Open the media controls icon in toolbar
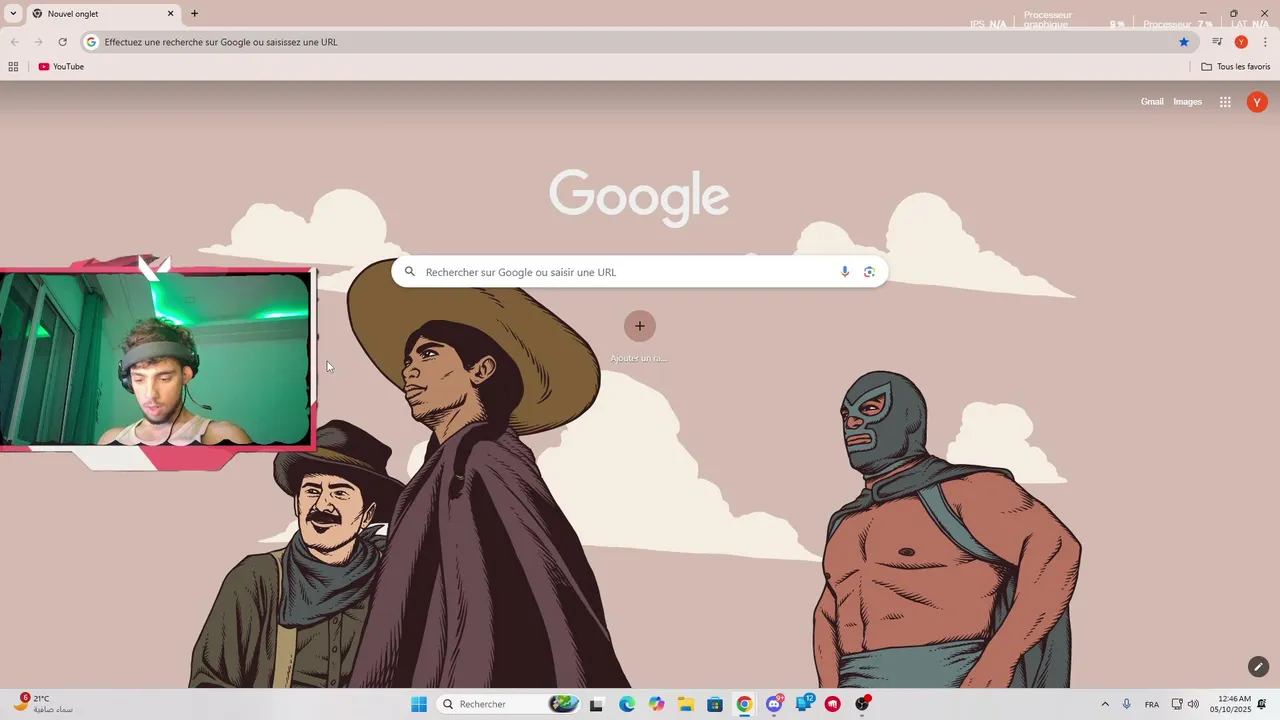This screenshot has height=720, width=1280. point(1217,42)
